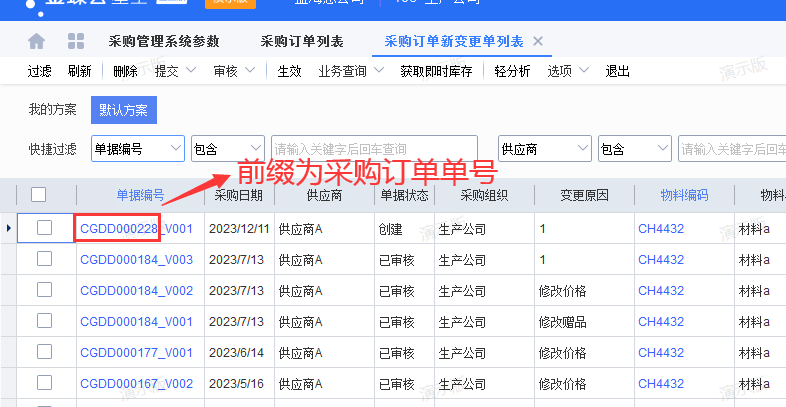Image resolution: width=786 pixels, height=407 pixels.
Task: Click the 审核 toolbar button
Action: pyautogui.click(x=226, y=71)
